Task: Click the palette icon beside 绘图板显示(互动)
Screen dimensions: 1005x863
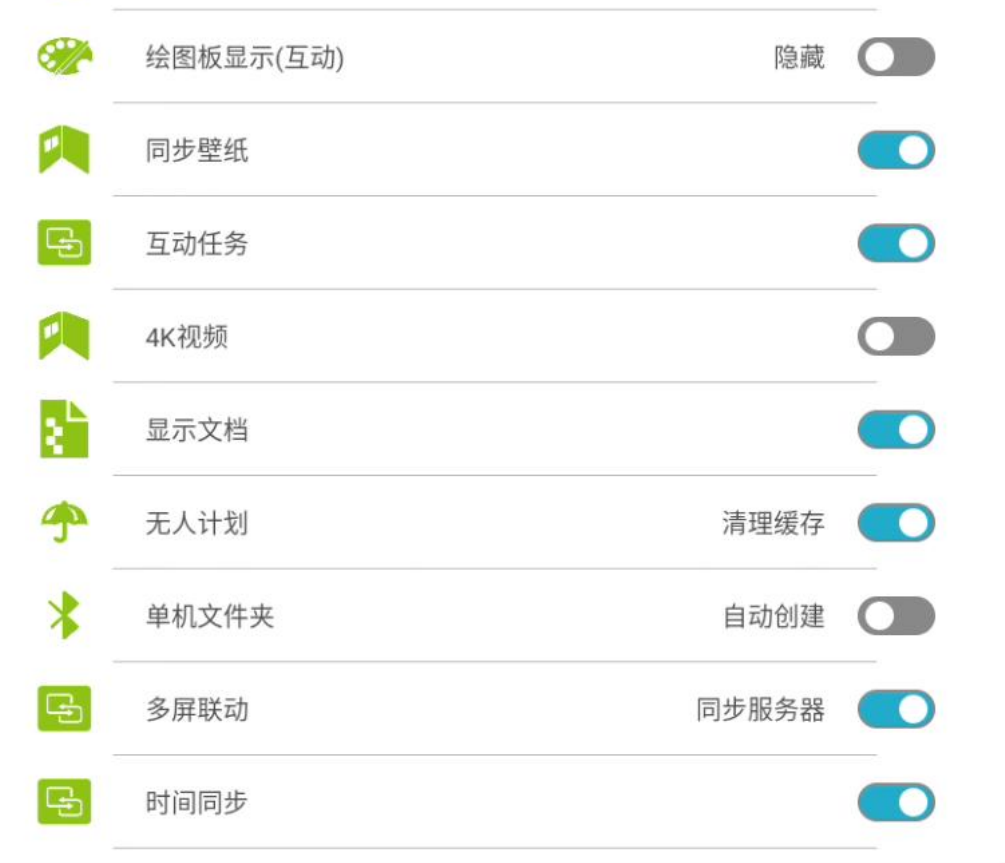Action: 64,57
